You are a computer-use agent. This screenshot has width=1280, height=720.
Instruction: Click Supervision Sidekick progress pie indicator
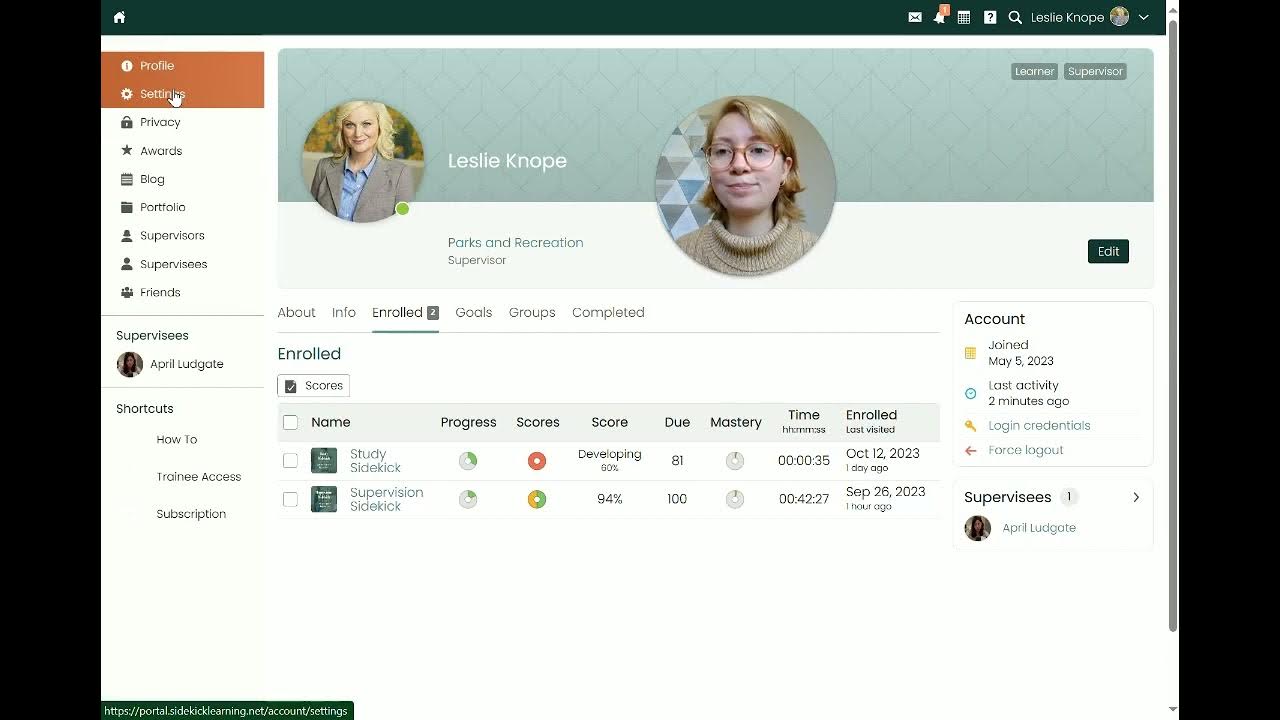(x=468, y=499)
